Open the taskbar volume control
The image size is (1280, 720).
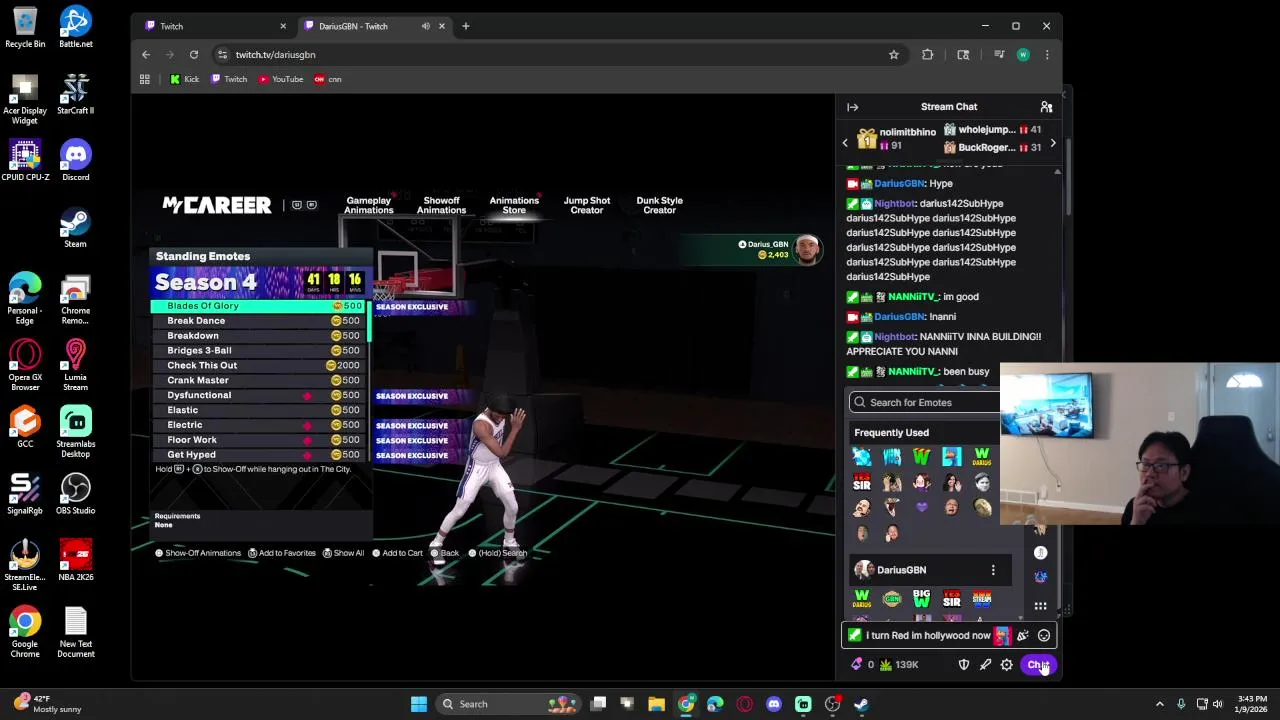1218,704
